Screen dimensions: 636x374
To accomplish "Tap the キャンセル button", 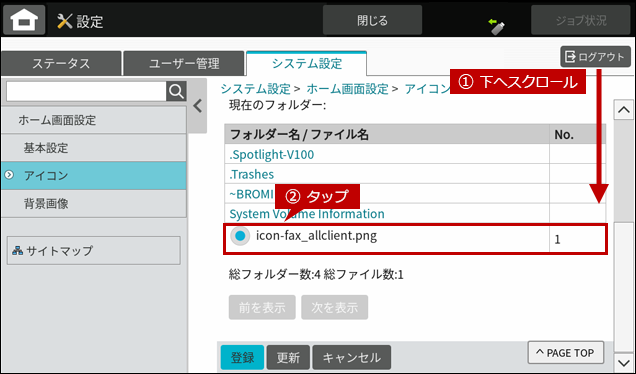I will 352,357.
